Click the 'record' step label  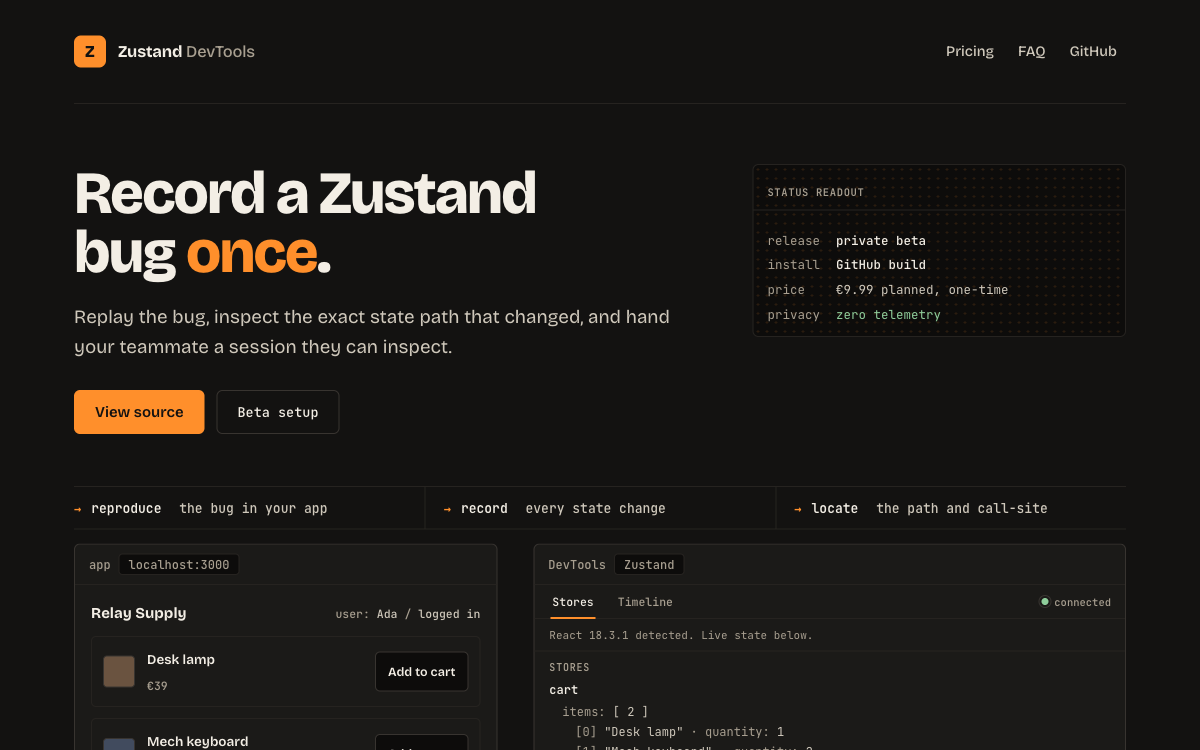(x=484, y=508)
